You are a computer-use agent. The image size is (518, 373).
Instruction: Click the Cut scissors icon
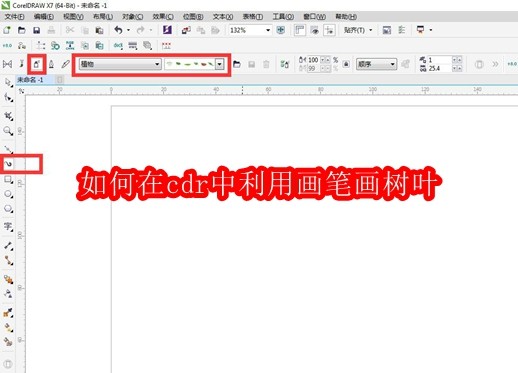point(70,30)
